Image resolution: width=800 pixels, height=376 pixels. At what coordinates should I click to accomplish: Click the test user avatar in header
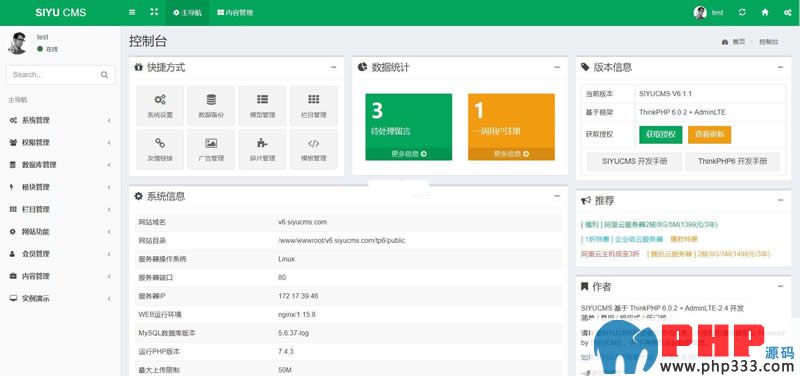tap(700, 13)
